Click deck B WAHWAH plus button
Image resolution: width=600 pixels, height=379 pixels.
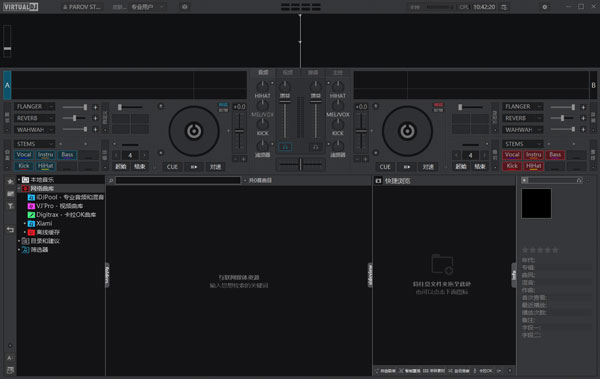[x=583, y=130]
